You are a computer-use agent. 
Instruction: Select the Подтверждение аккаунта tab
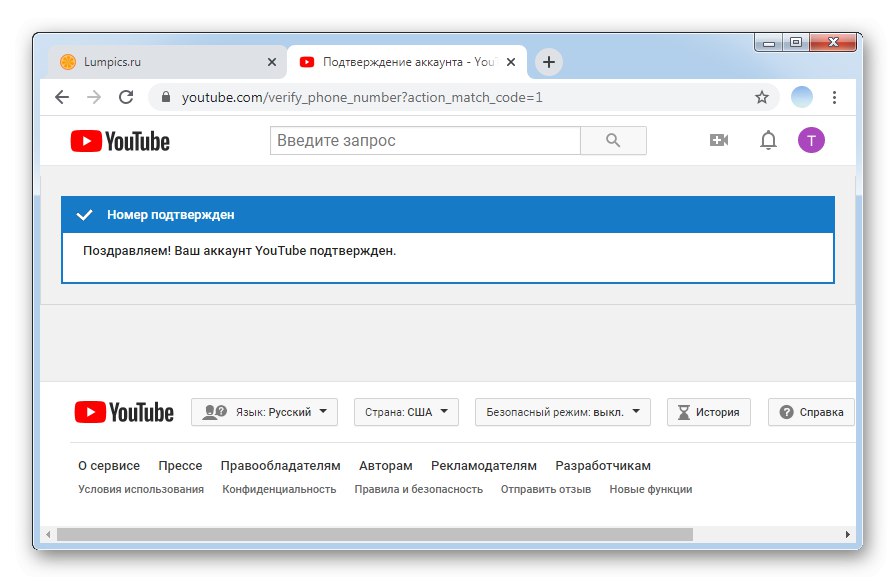tap(407, 62)
